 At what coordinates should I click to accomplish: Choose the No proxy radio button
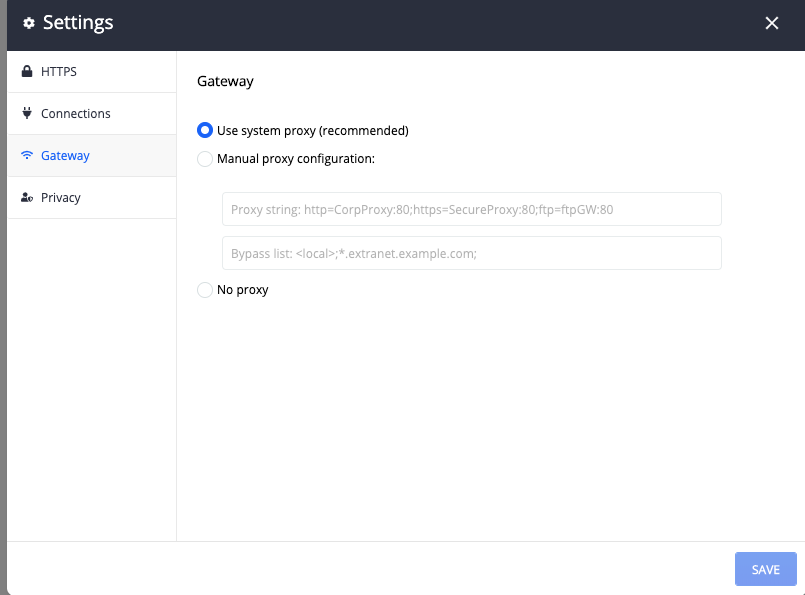(x=205, y=290)
